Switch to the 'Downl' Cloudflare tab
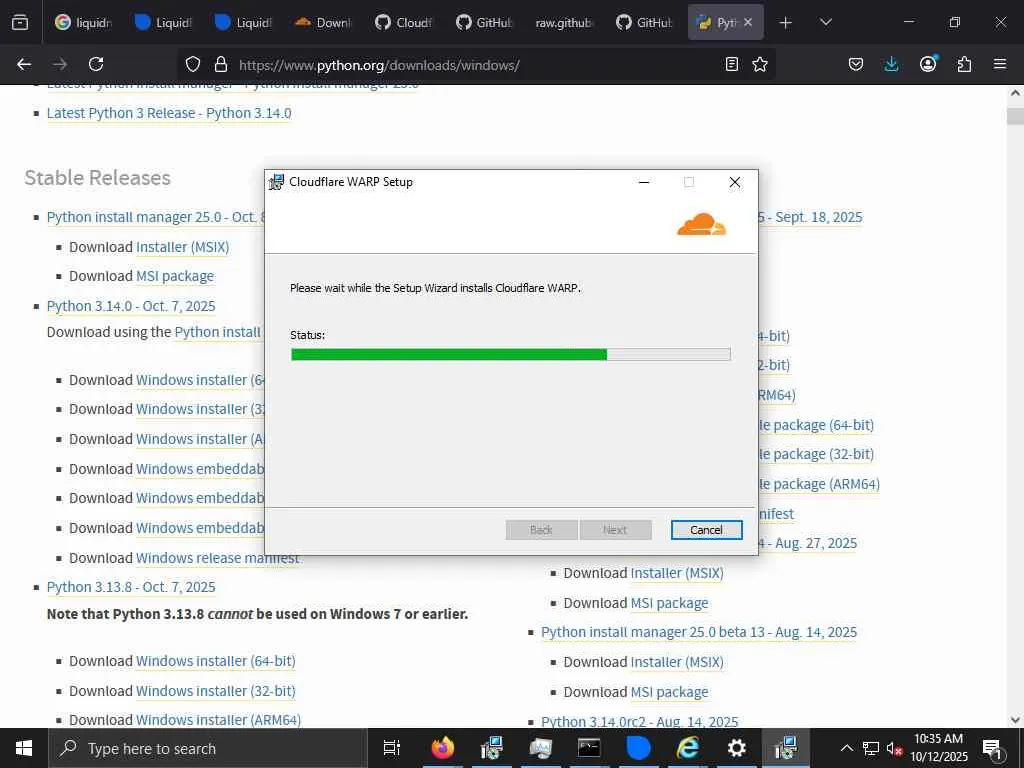The width and height of the screenshot is (1024, 768). pos(323,22)
